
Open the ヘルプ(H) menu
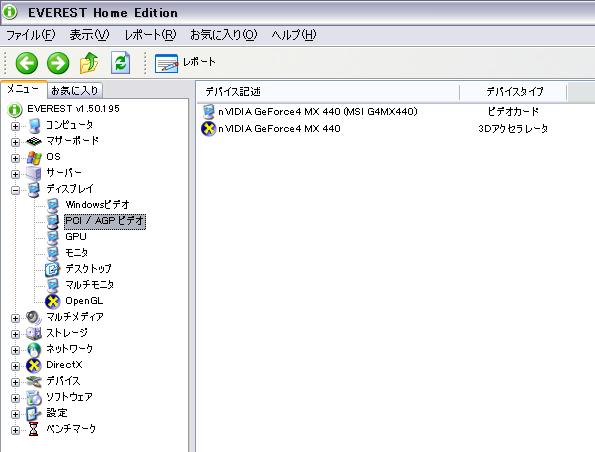tap(294, 35)
